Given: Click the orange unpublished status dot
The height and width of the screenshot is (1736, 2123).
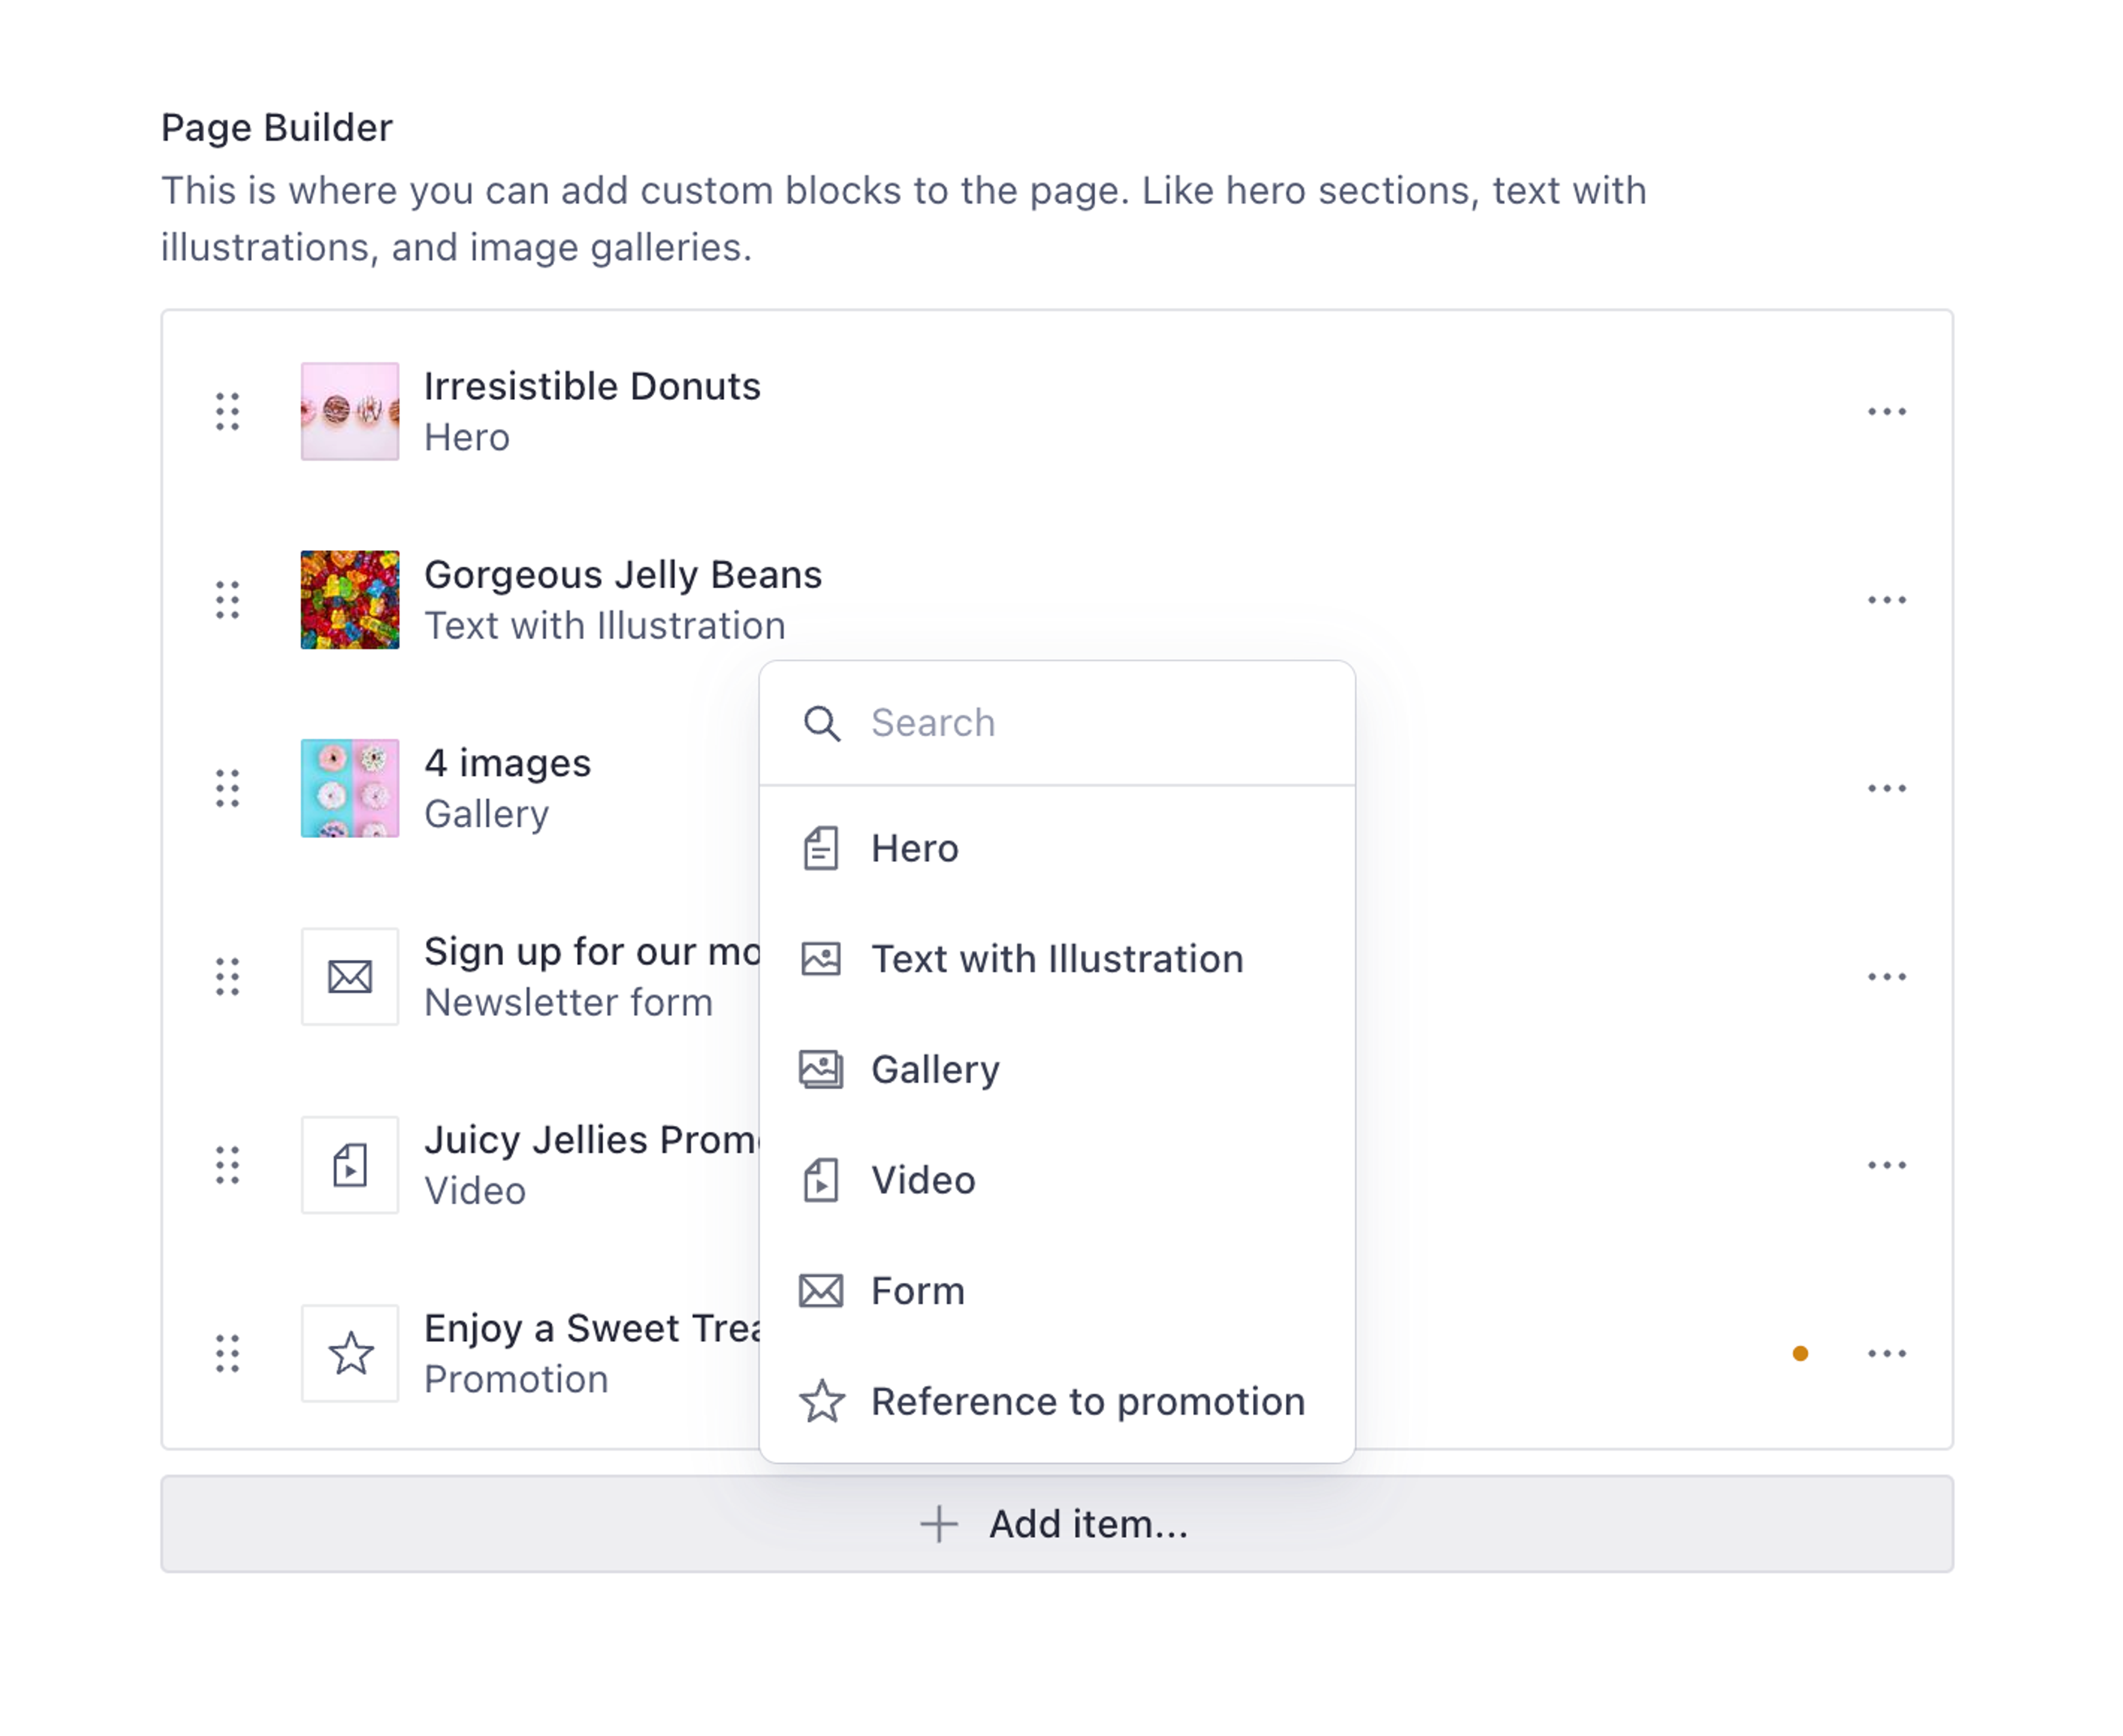Looking at the screenshot, I should coord(1800,1354).
